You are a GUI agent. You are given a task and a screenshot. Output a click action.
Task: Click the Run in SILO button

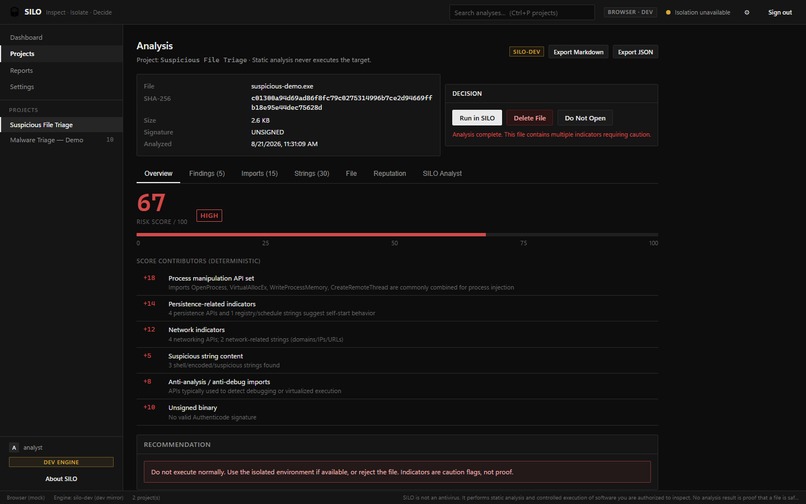(477, 118)
